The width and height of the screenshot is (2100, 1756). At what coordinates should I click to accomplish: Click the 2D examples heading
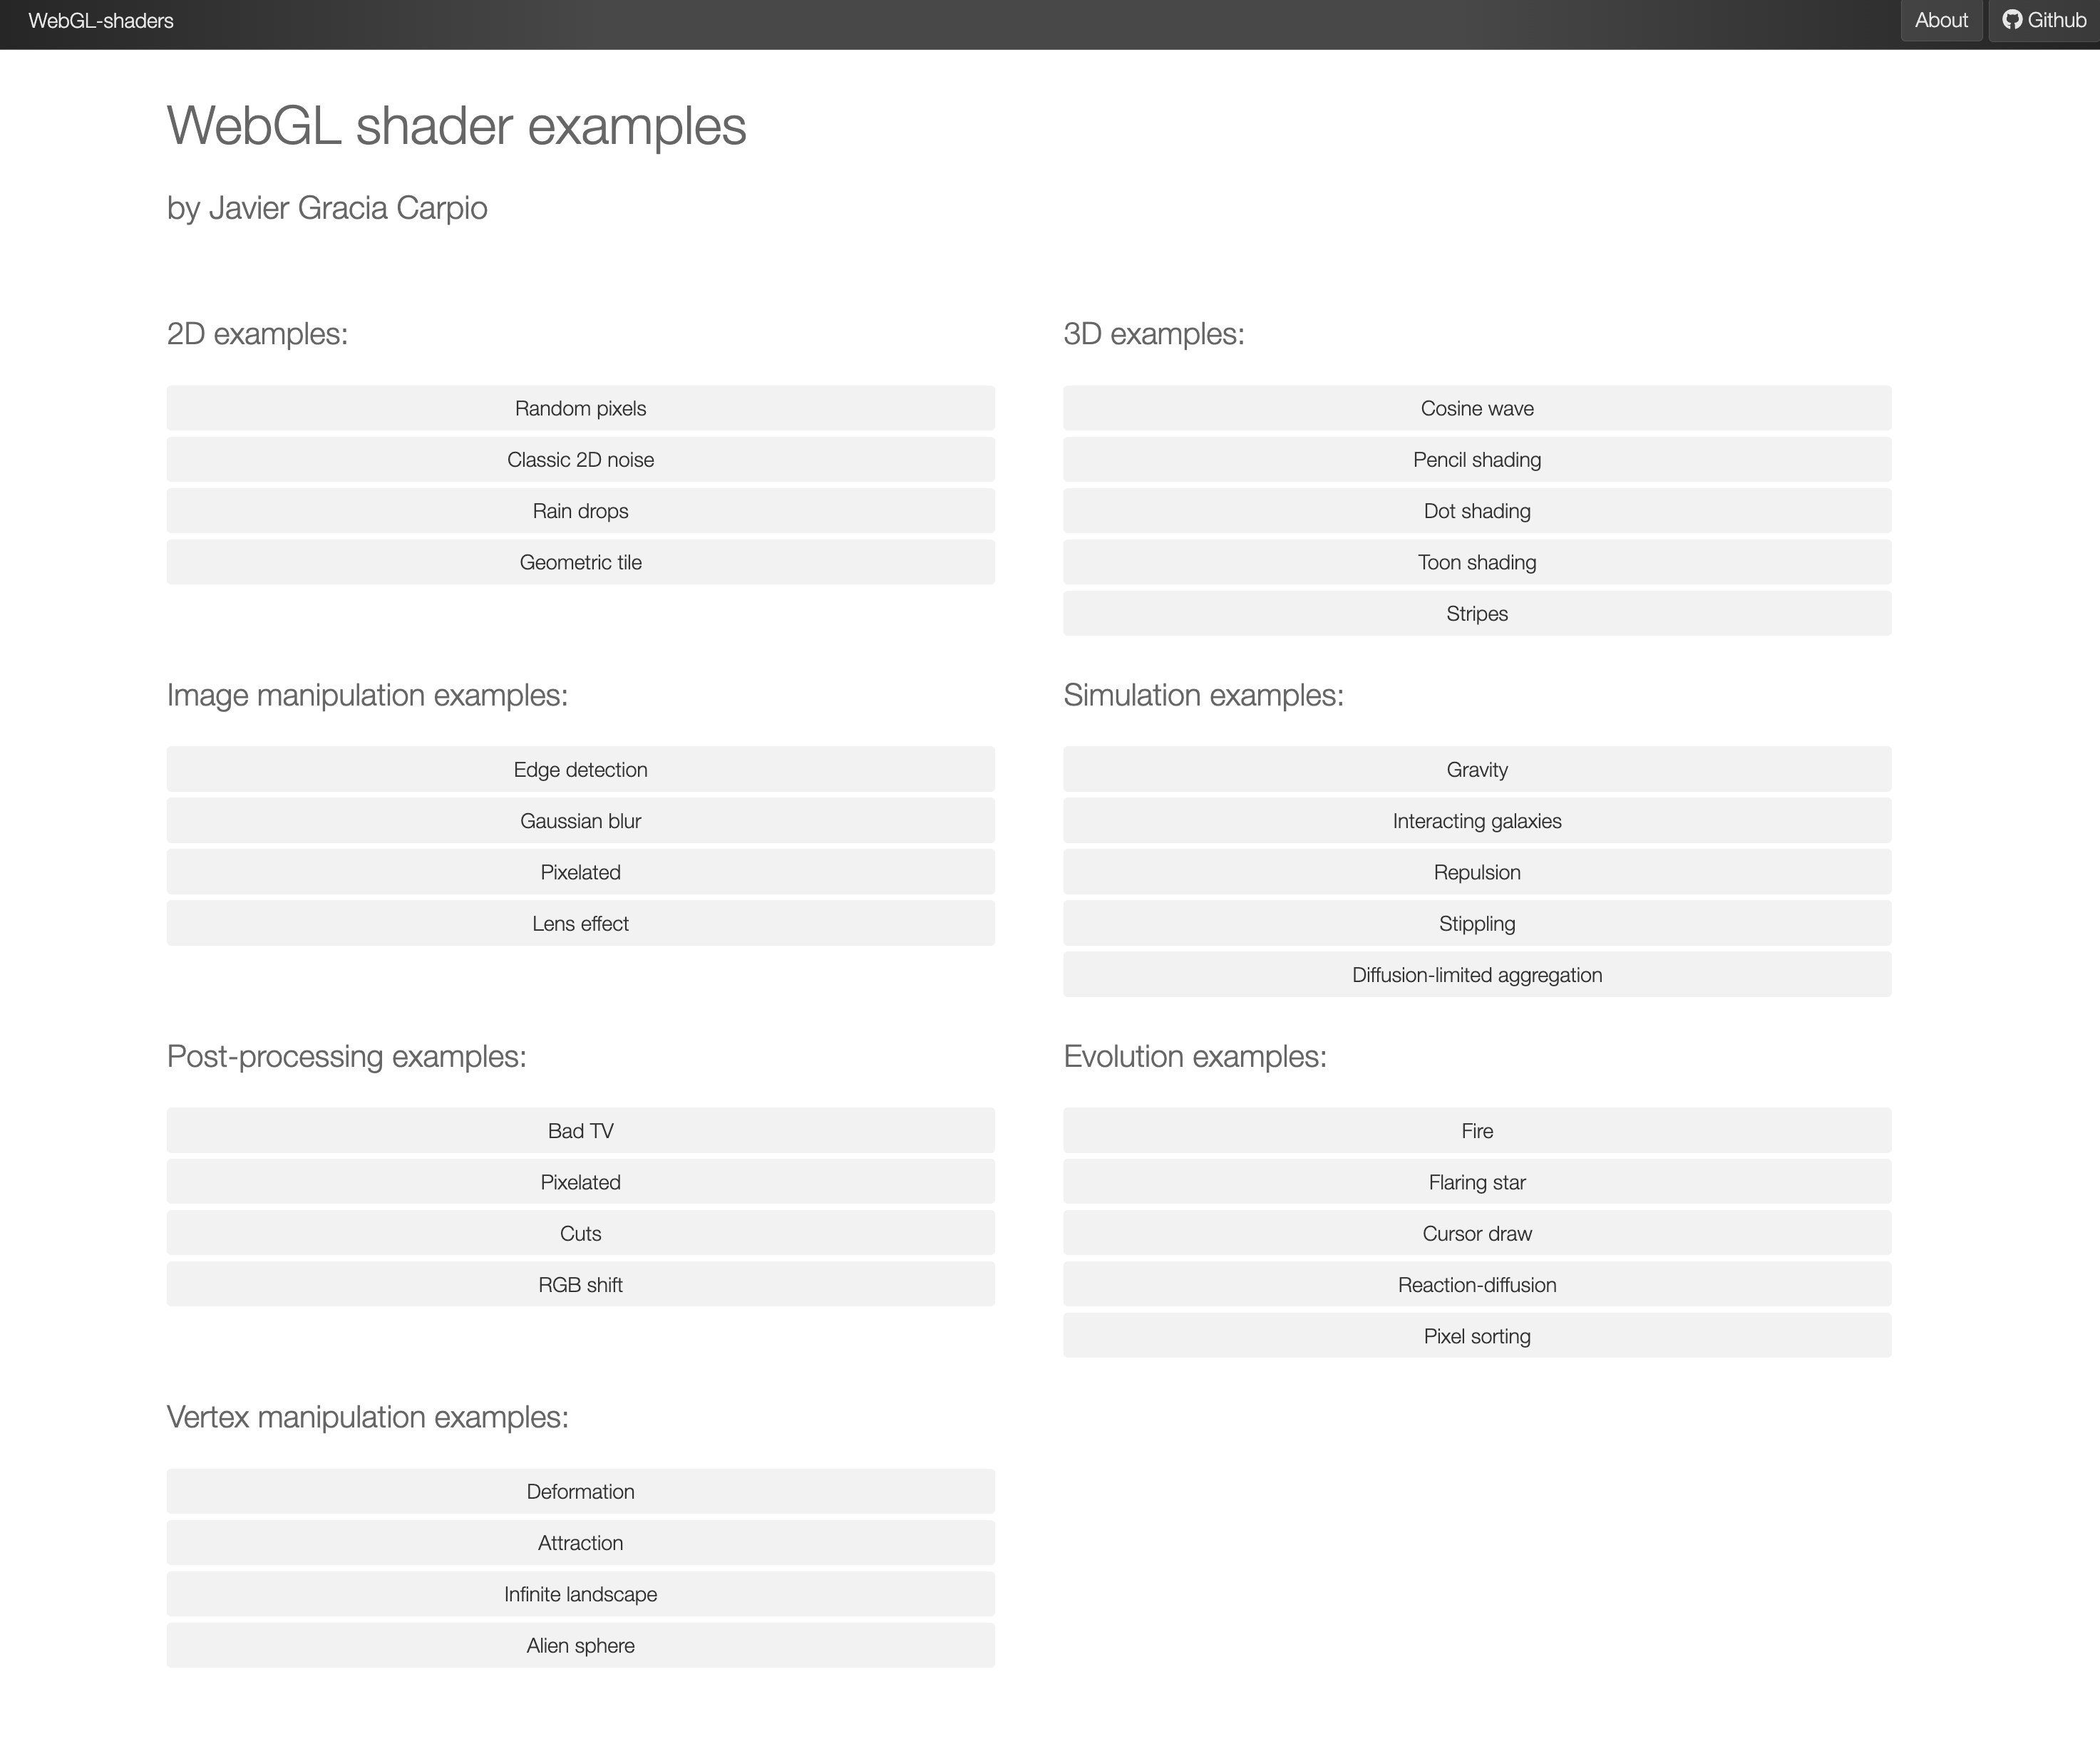click(x=257, y=334)
